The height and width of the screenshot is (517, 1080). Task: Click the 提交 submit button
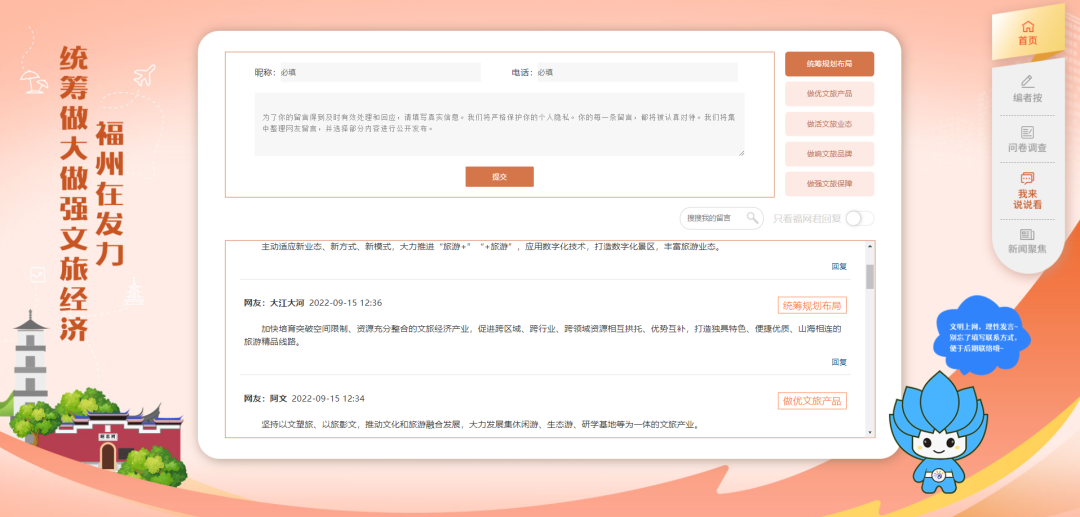tap(499, 177)
